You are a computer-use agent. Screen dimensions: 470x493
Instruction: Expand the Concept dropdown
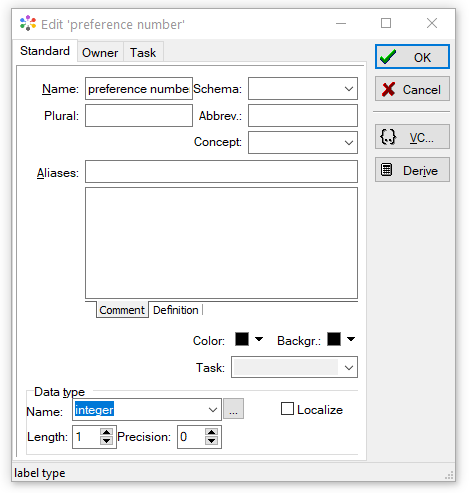pyautogui.click(x=349, y=143)
